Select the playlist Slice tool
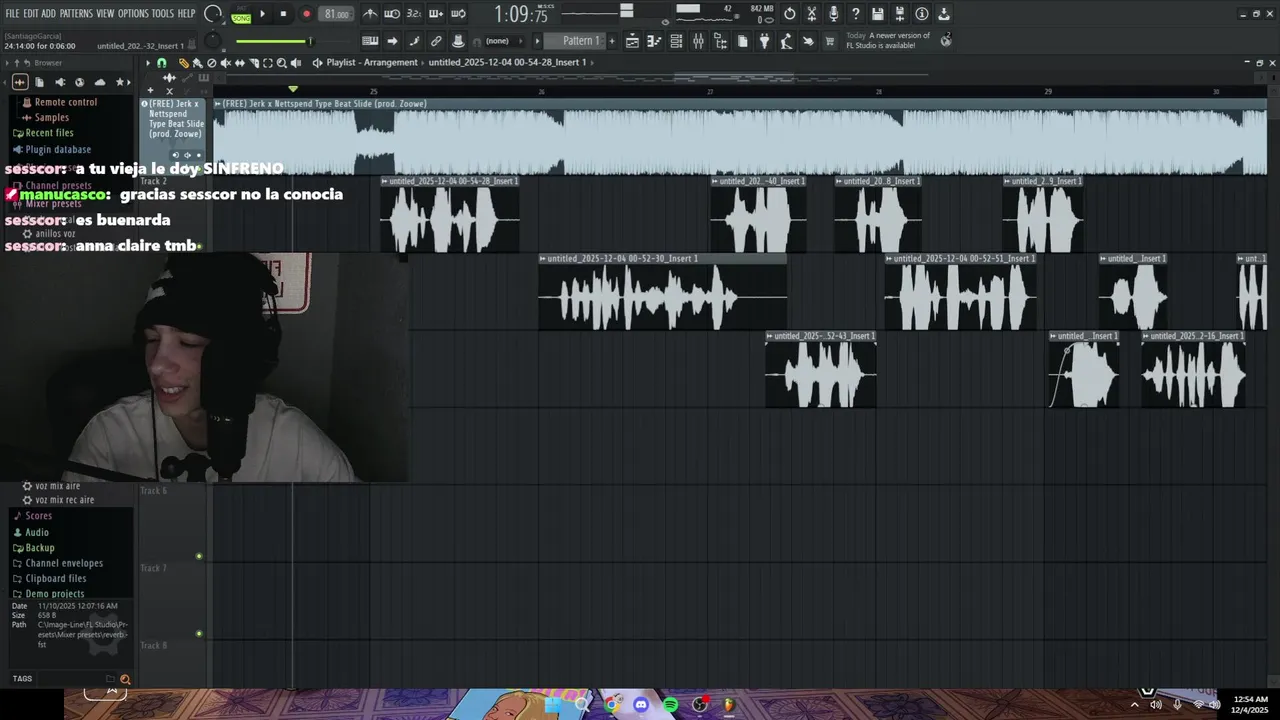This screenshot has height=720, width=1280. [x=253, y=63]
